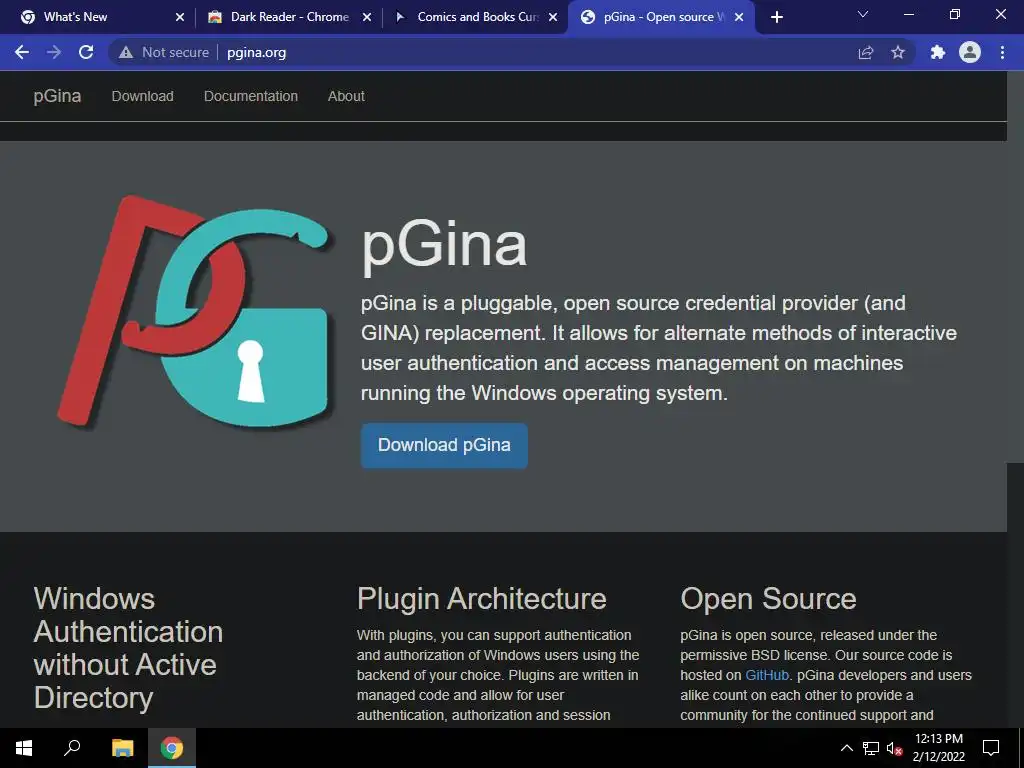This screenshot has width=1024, height=768.
Task: Go back to the previous page
Action: point(22,52)
